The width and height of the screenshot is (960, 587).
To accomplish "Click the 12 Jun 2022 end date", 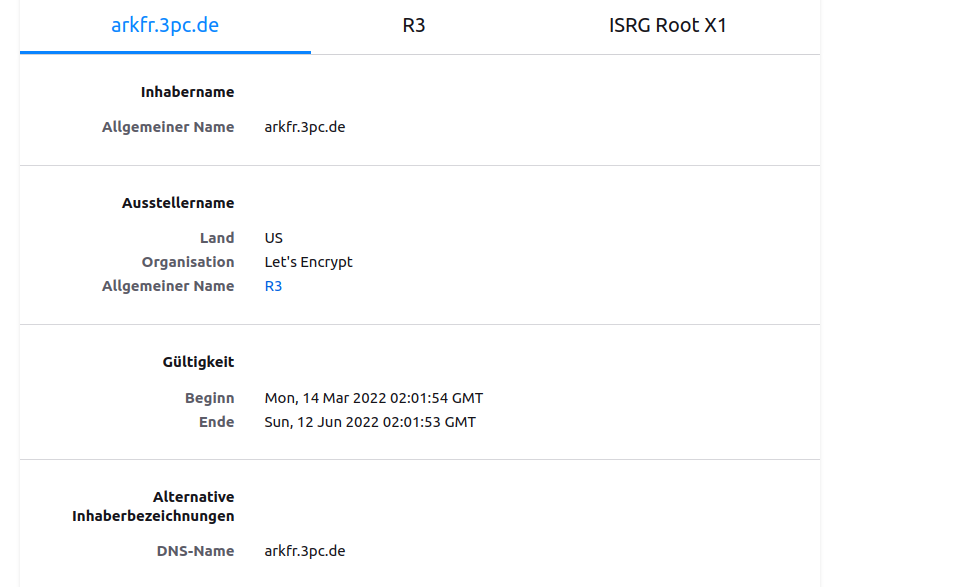I will 370,422.
